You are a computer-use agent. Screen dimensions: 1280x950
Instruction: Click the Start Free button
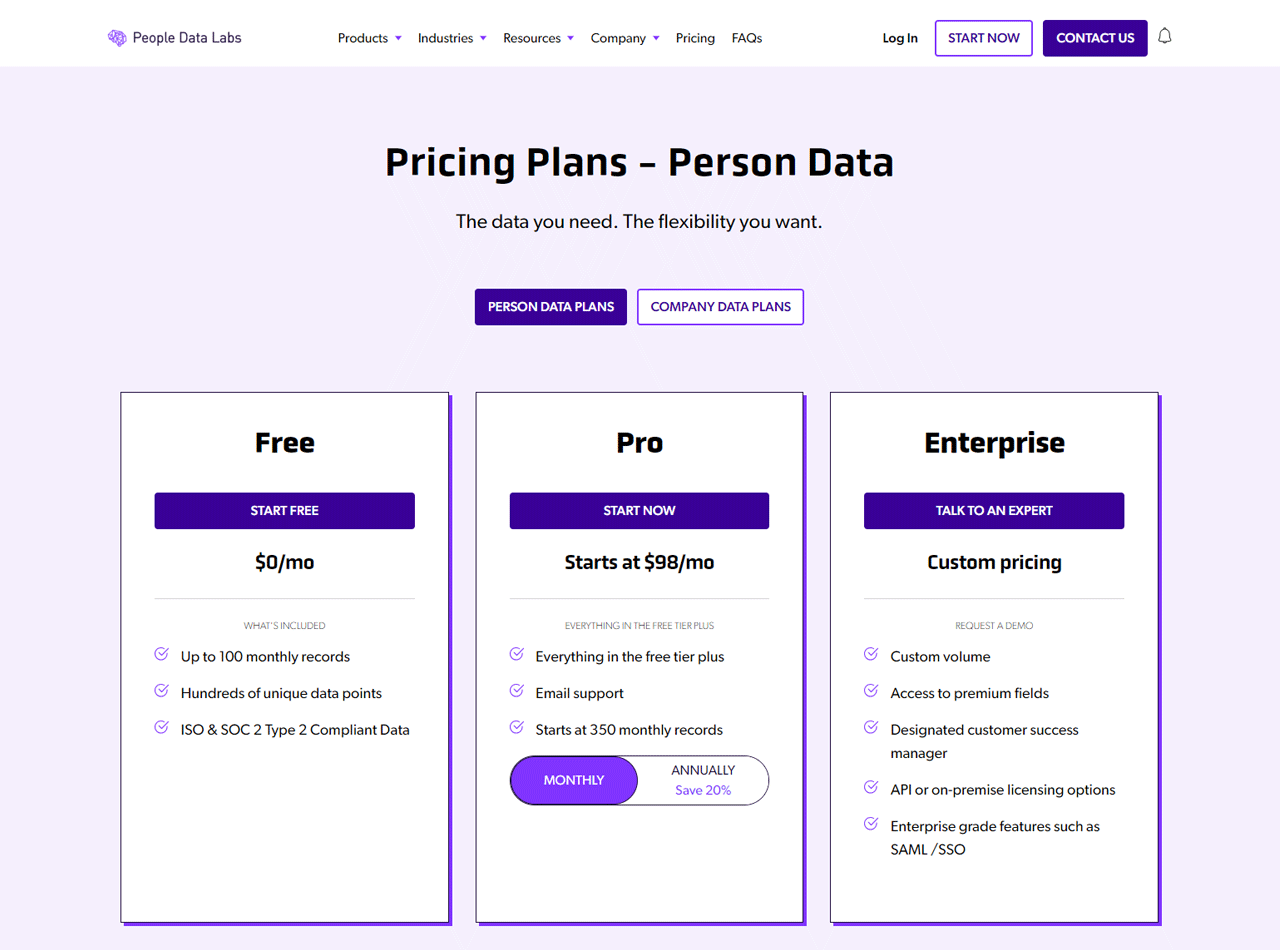[x=284, y=510]
